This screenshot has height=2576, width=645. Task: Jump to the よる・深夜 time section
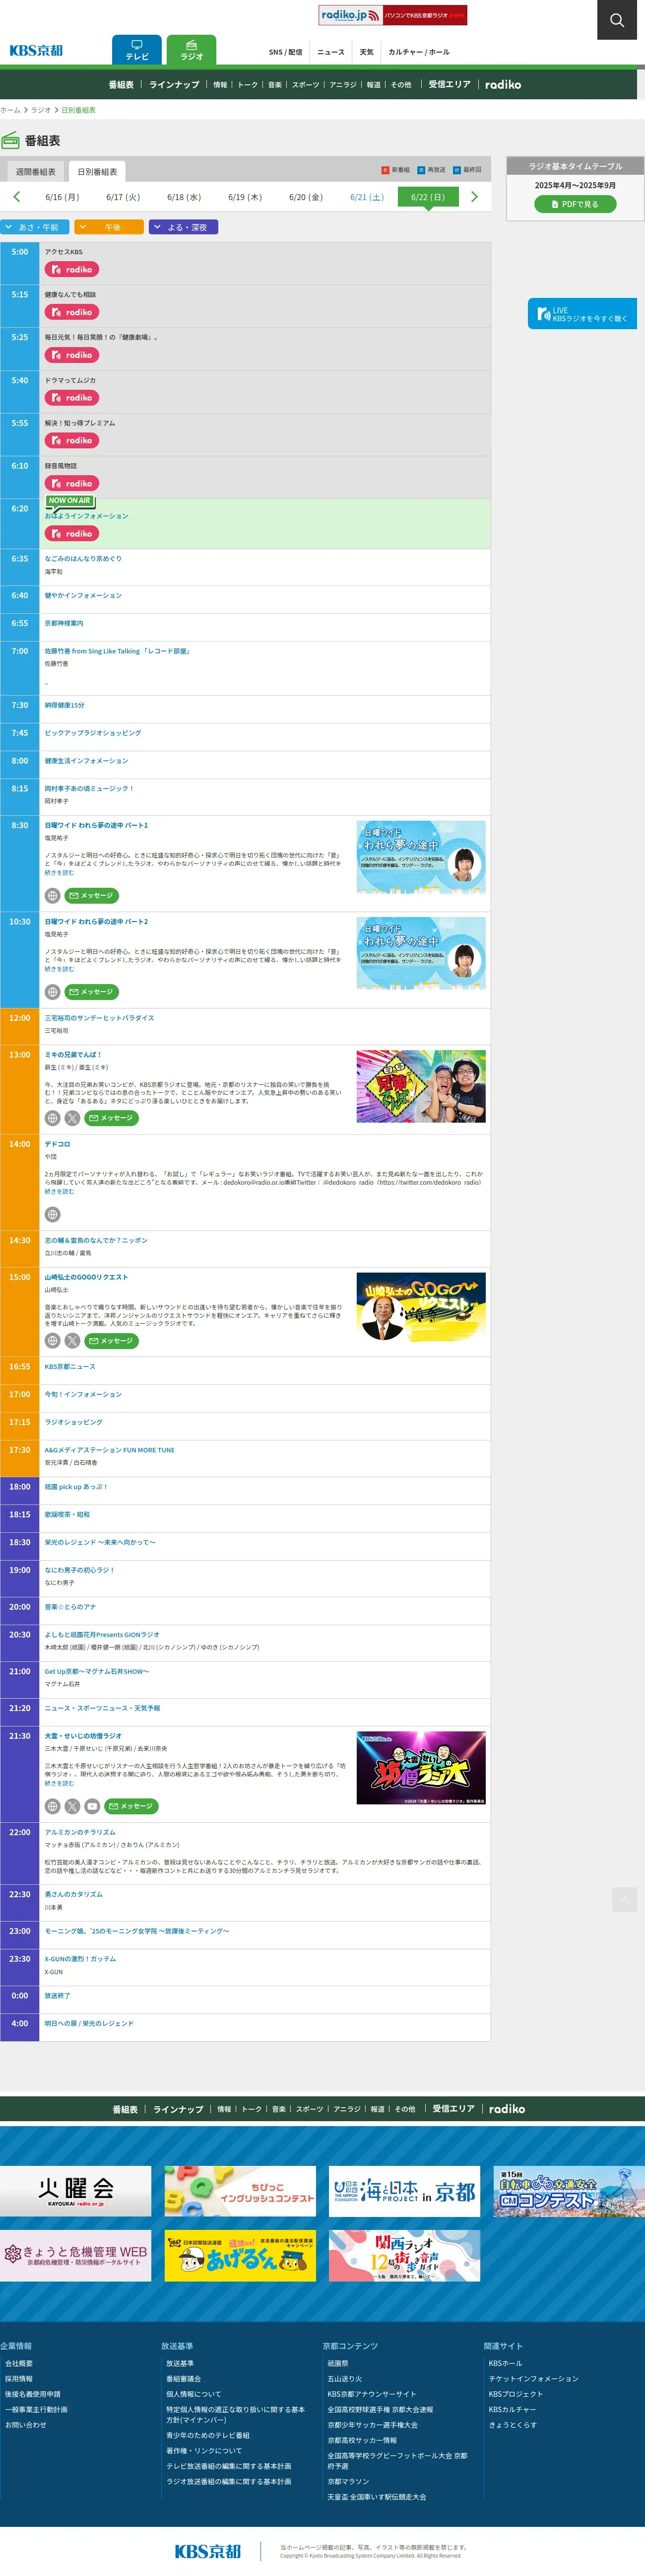coord(184,227)
